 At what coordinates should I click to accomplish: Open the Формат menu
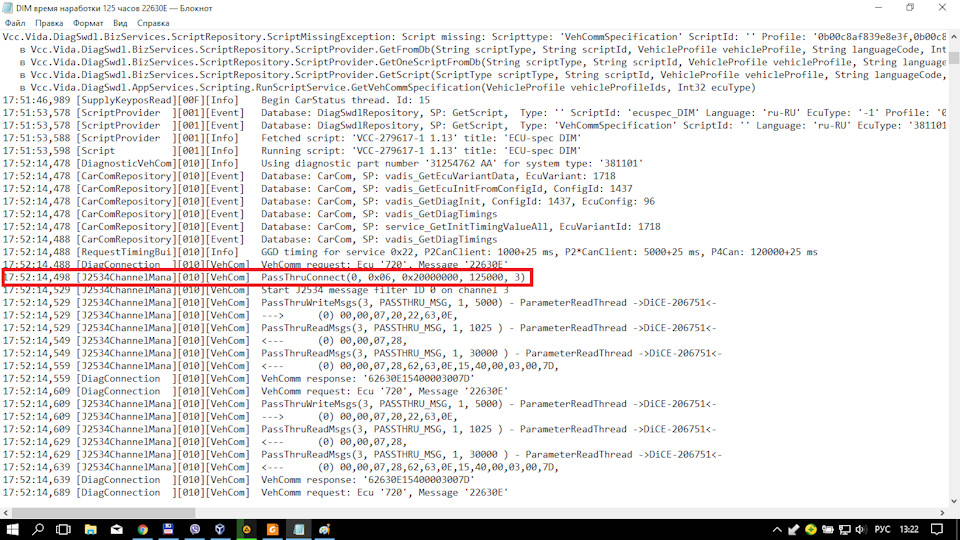87,22
